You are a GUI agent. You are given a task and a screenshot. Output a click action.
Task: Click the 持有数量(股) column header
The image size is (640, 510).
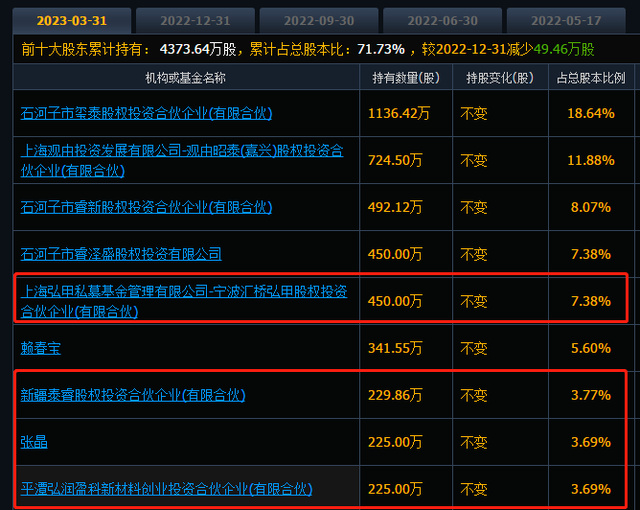(406, 78)
